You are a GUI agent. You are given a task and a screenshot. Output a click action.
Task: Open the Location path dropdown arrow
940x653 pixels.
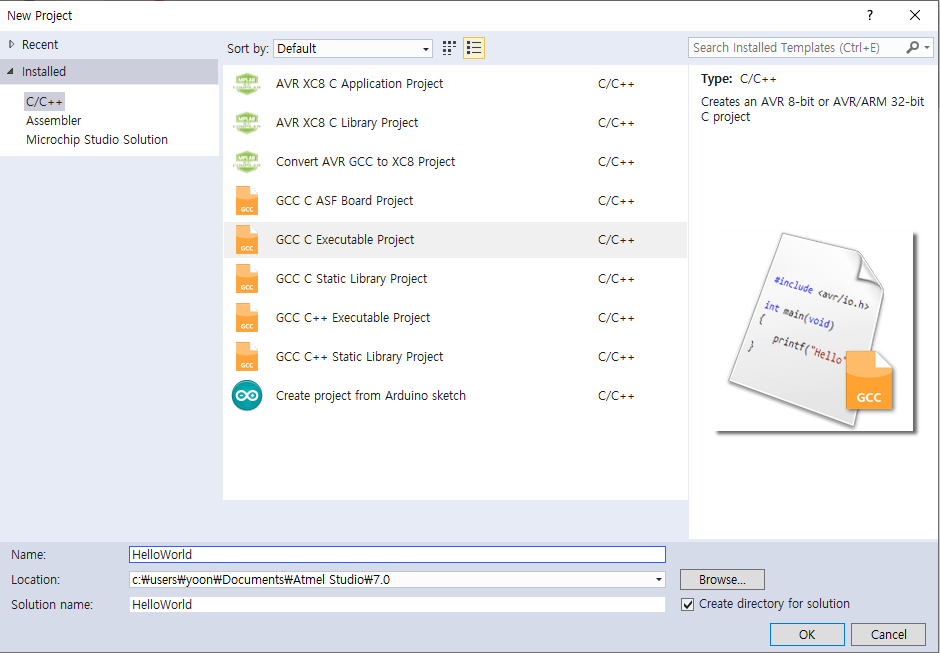659,580
